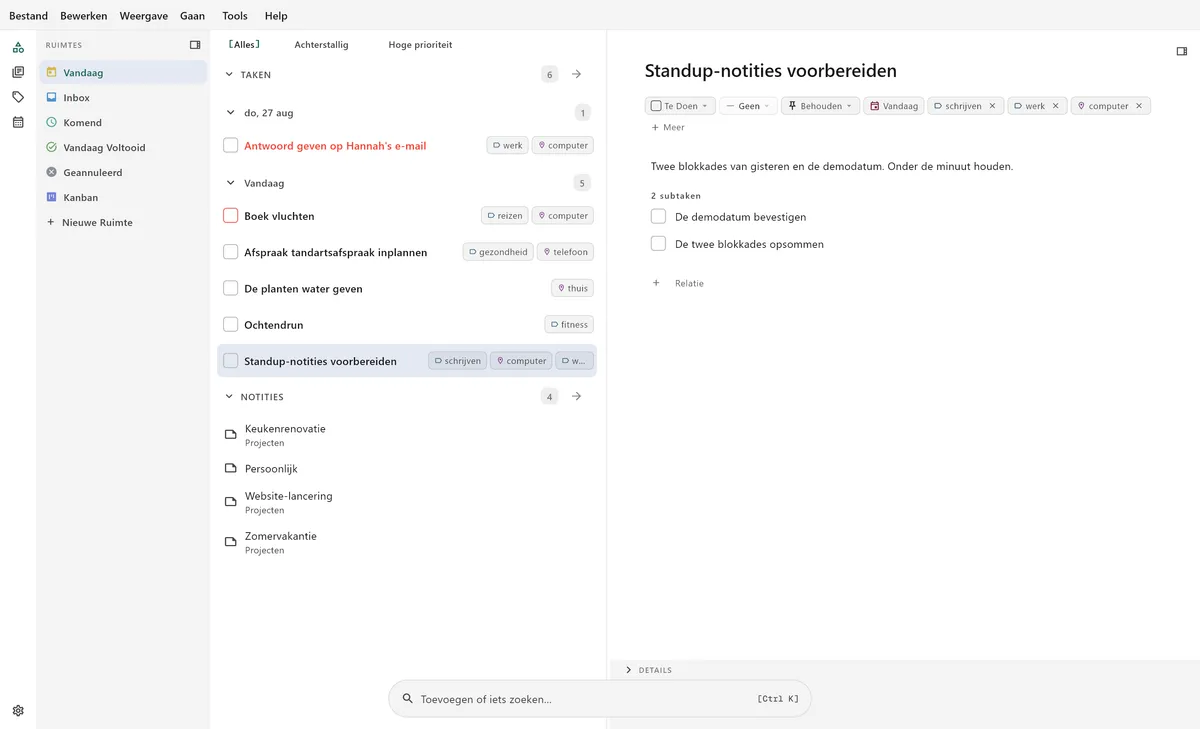1200x729 pixels.
Task: Check off Antwoord geven op Hannah's e-mail
Action: pyautogui.click(x=231, y=145)
